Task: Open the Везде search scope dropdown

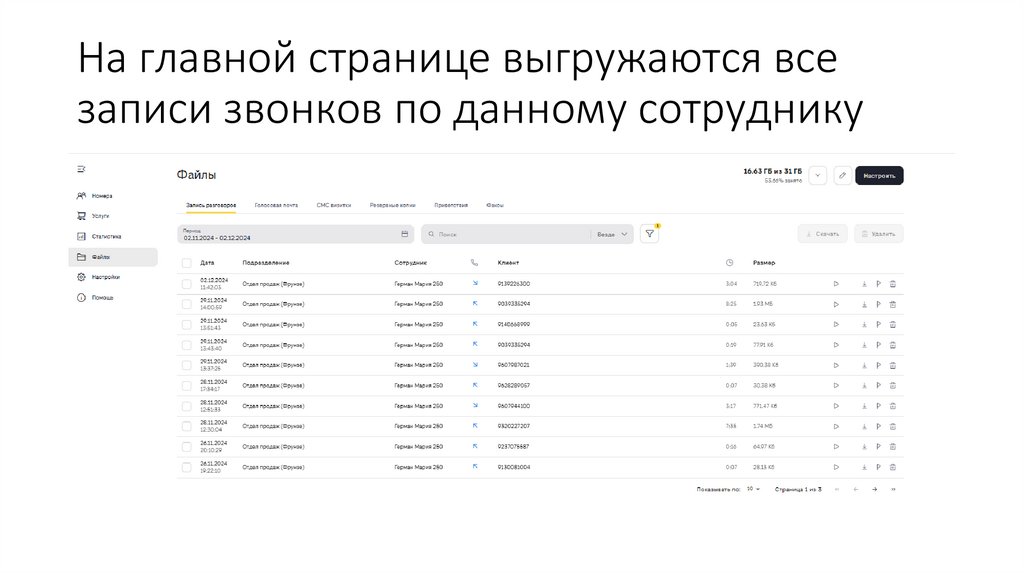Action: tap(613, 234)
